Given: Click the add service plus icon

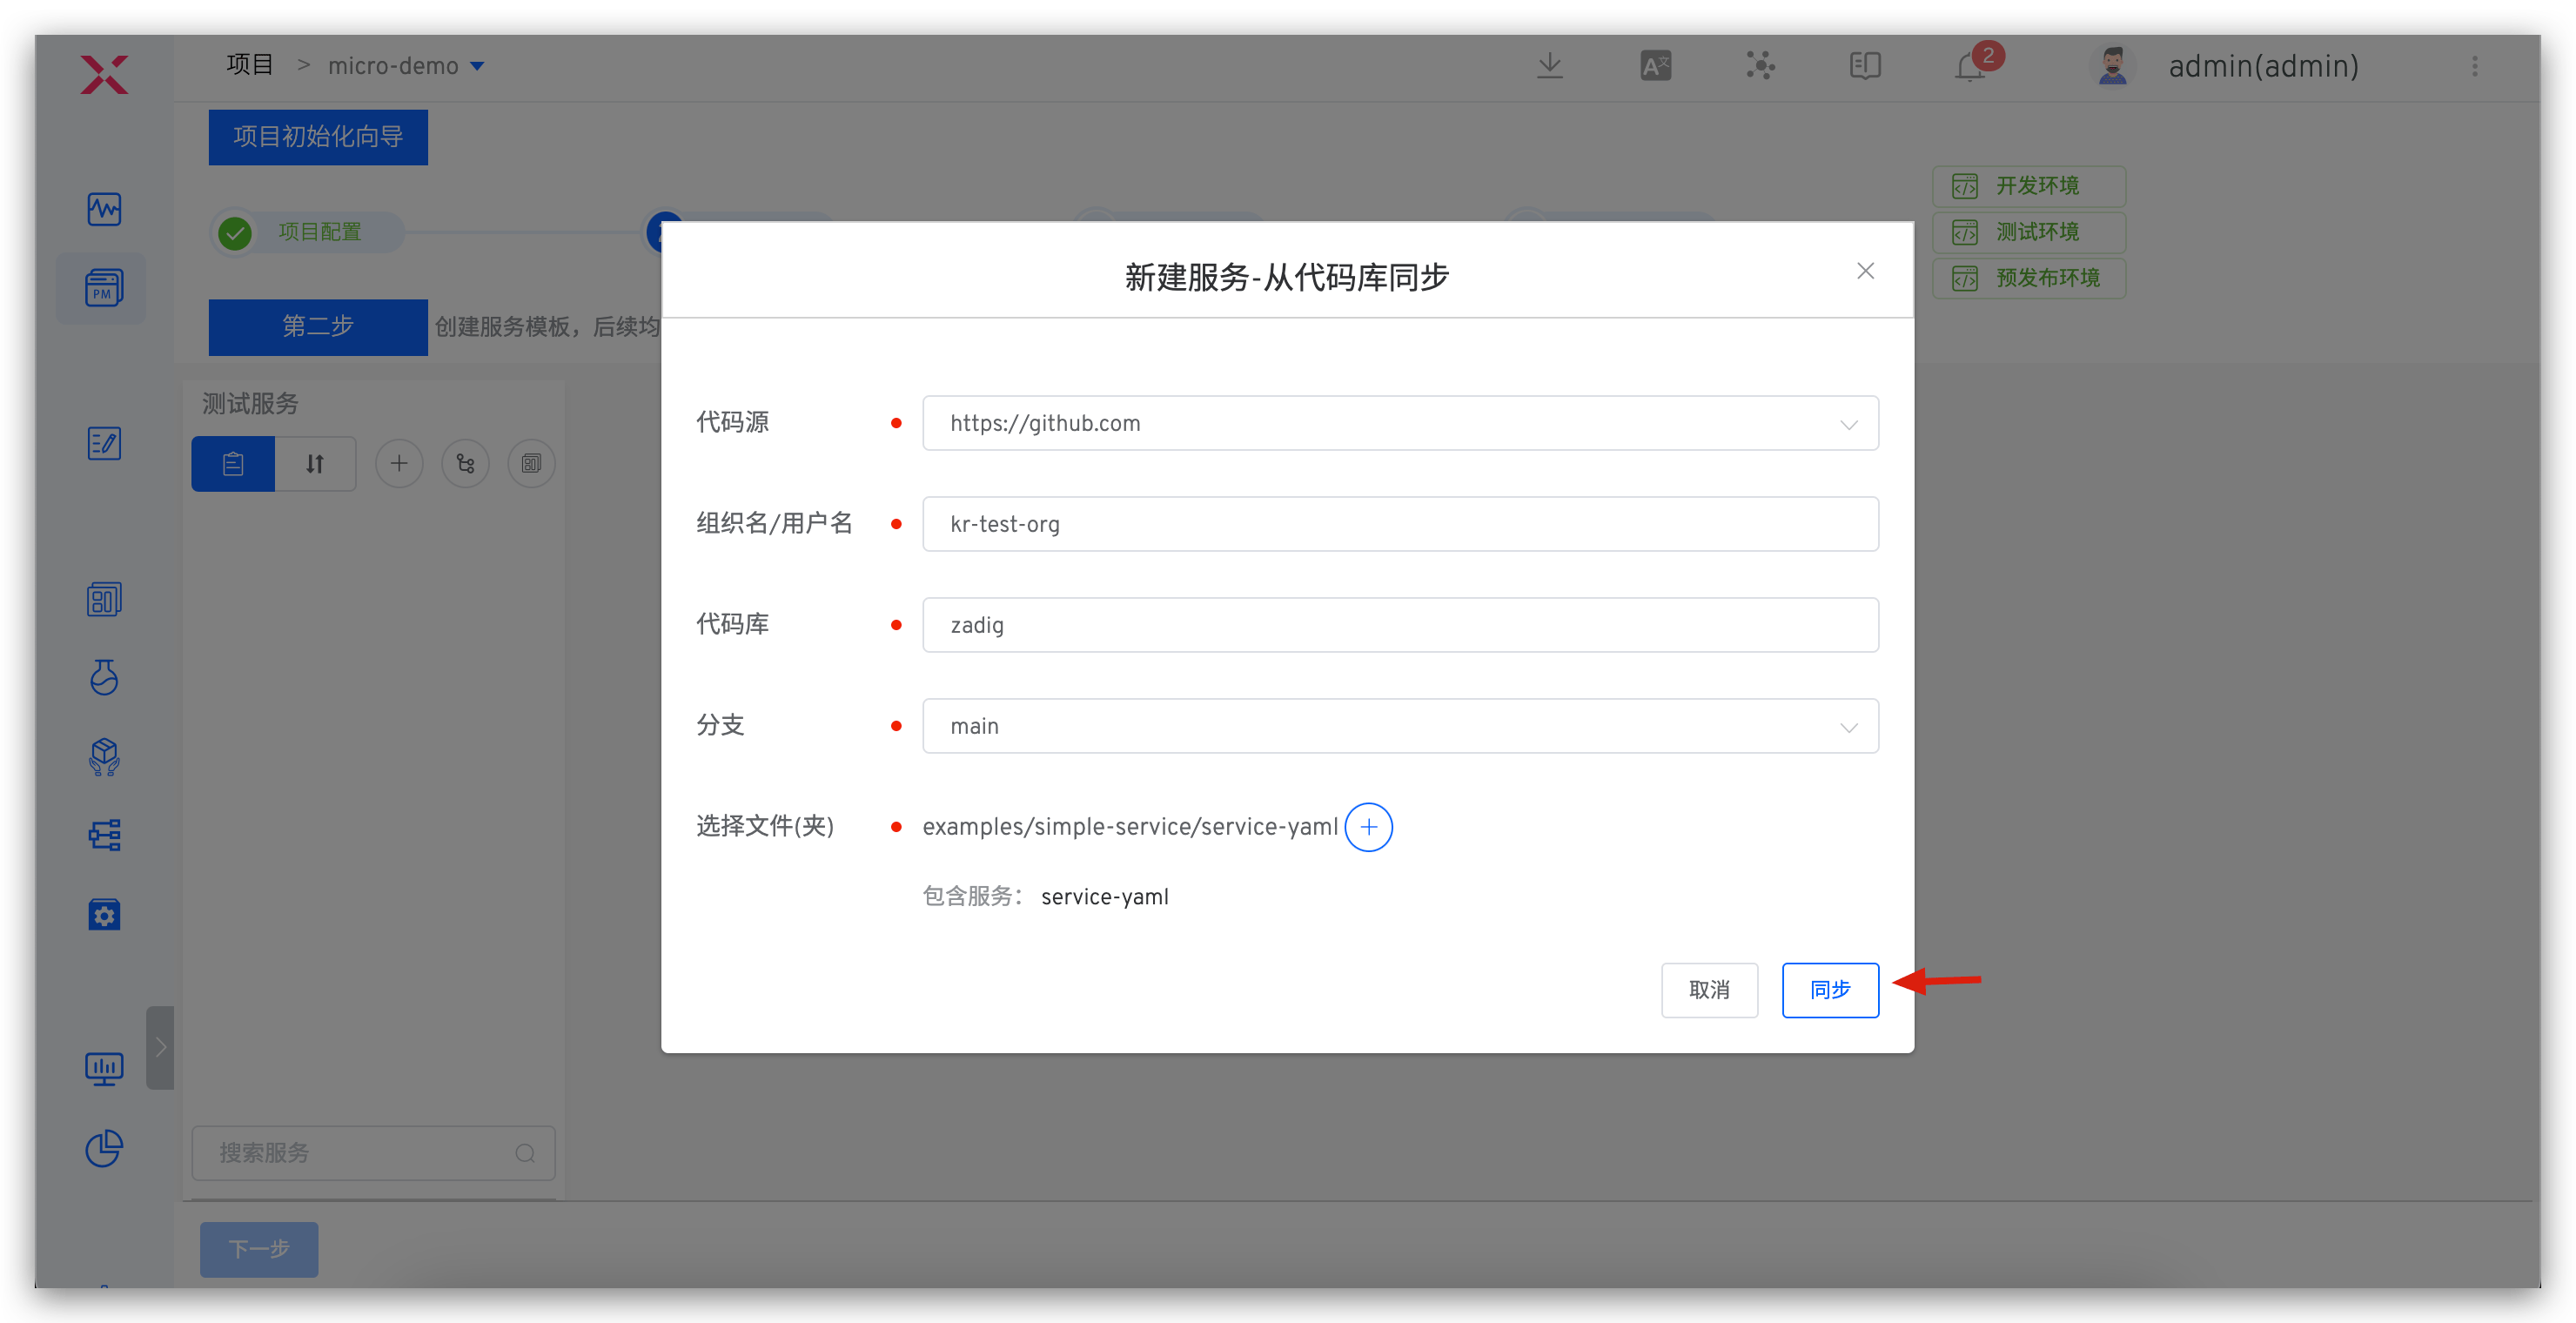Looking at the screenshot, I should pyautogui.click(x=399, y=463).
